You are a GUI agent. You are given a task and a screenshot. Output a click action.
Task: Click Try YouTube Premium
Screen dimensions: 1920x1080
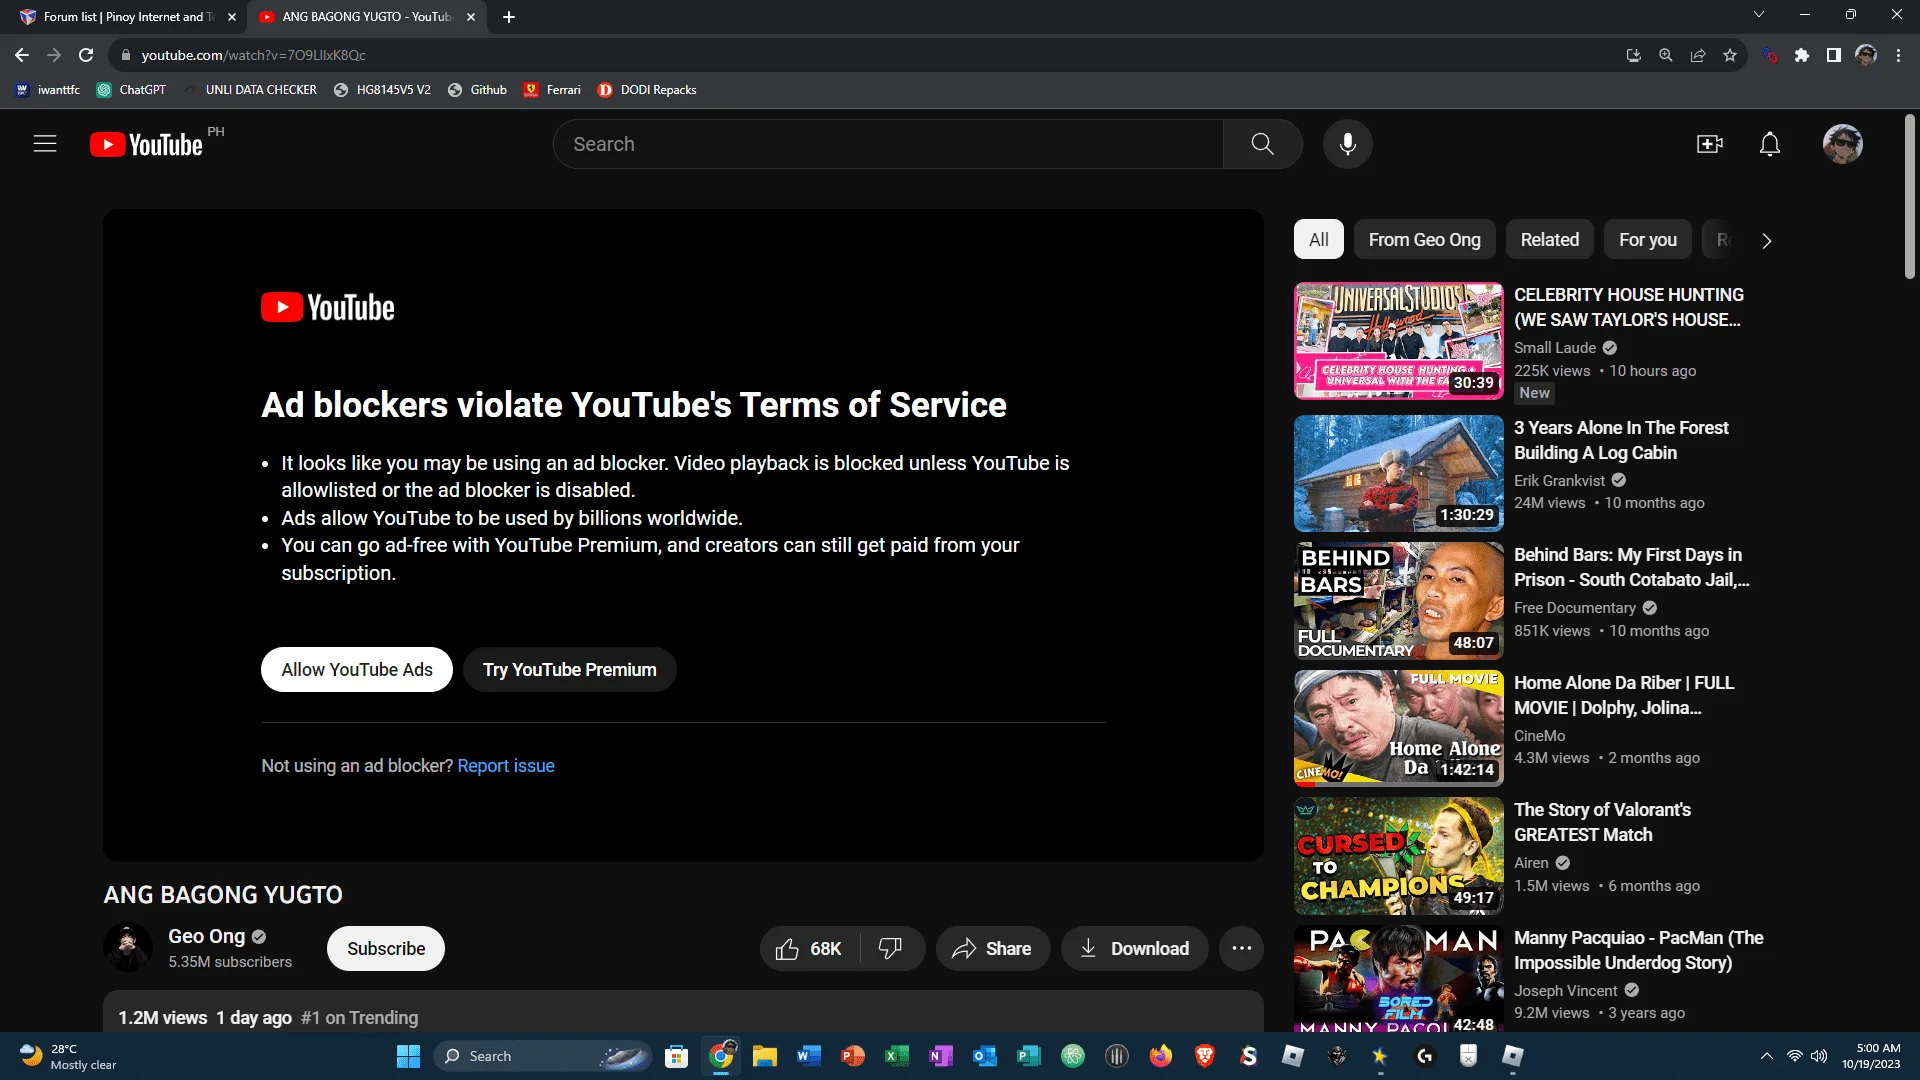click(570, 670)
